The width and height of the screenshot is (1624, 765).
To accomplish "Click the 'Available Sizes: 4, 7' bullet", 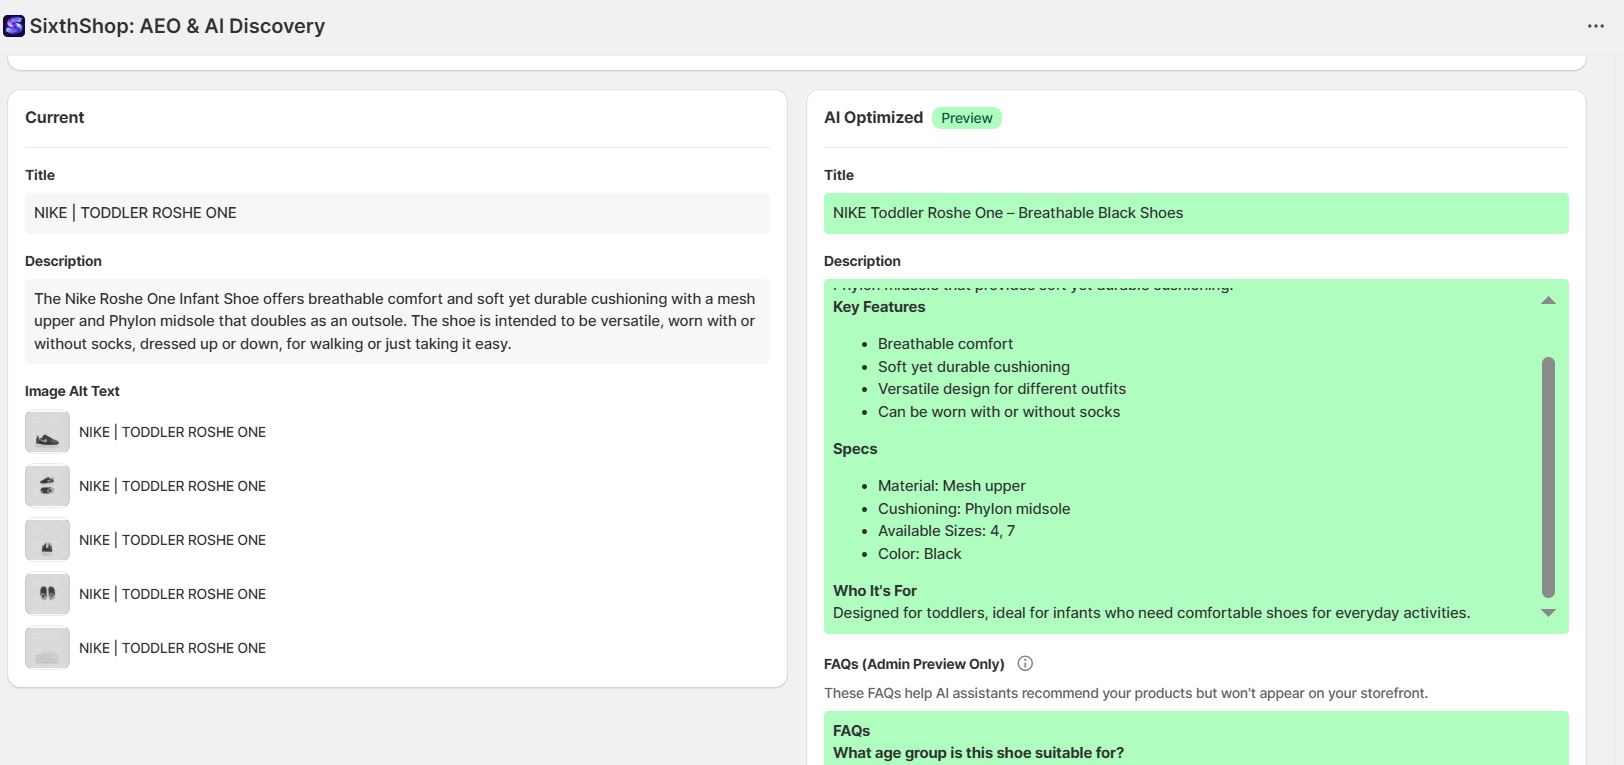I will tap(946, 531).
